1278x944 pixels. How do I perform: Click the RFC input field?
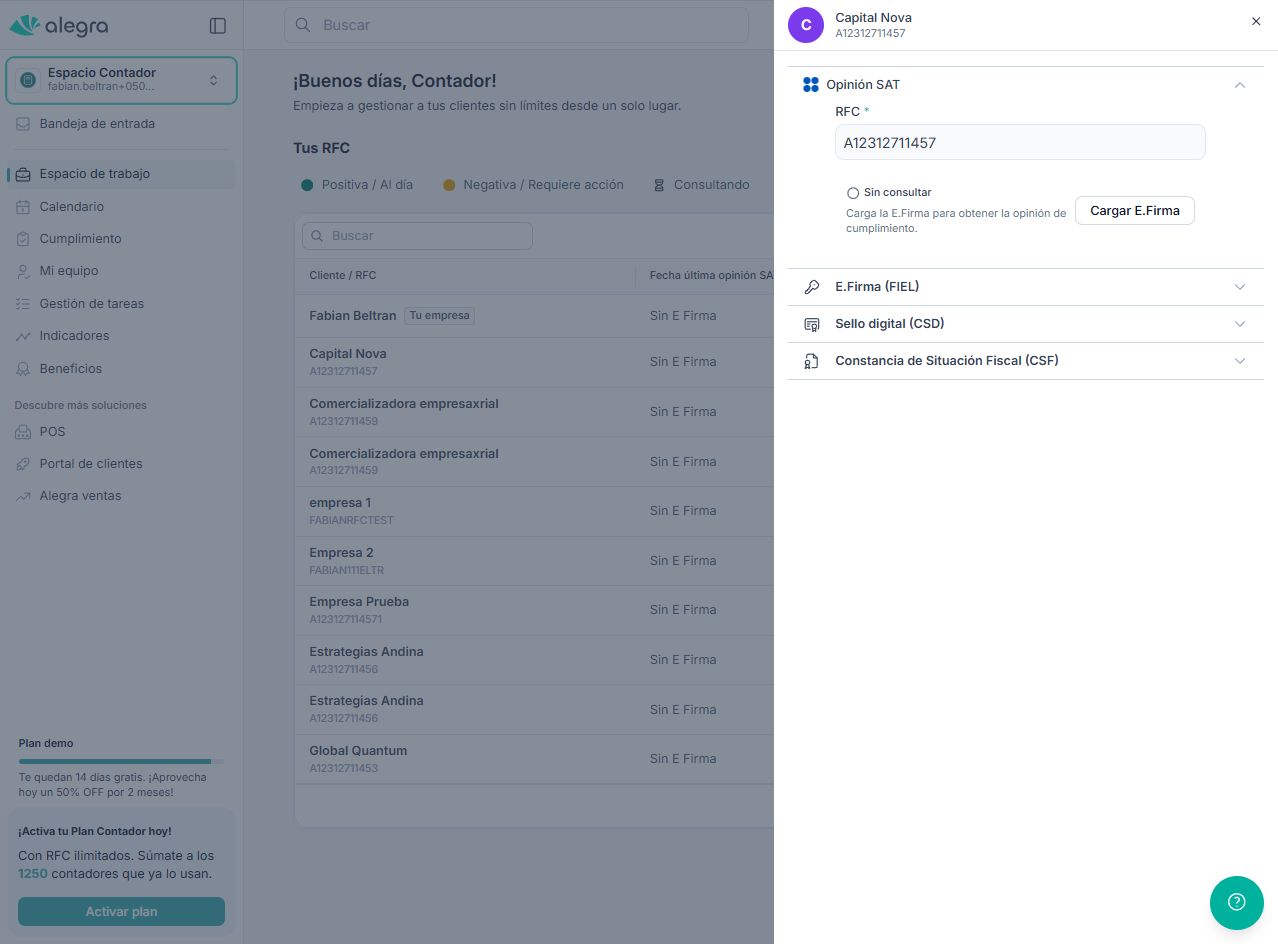pos(1019,143)
